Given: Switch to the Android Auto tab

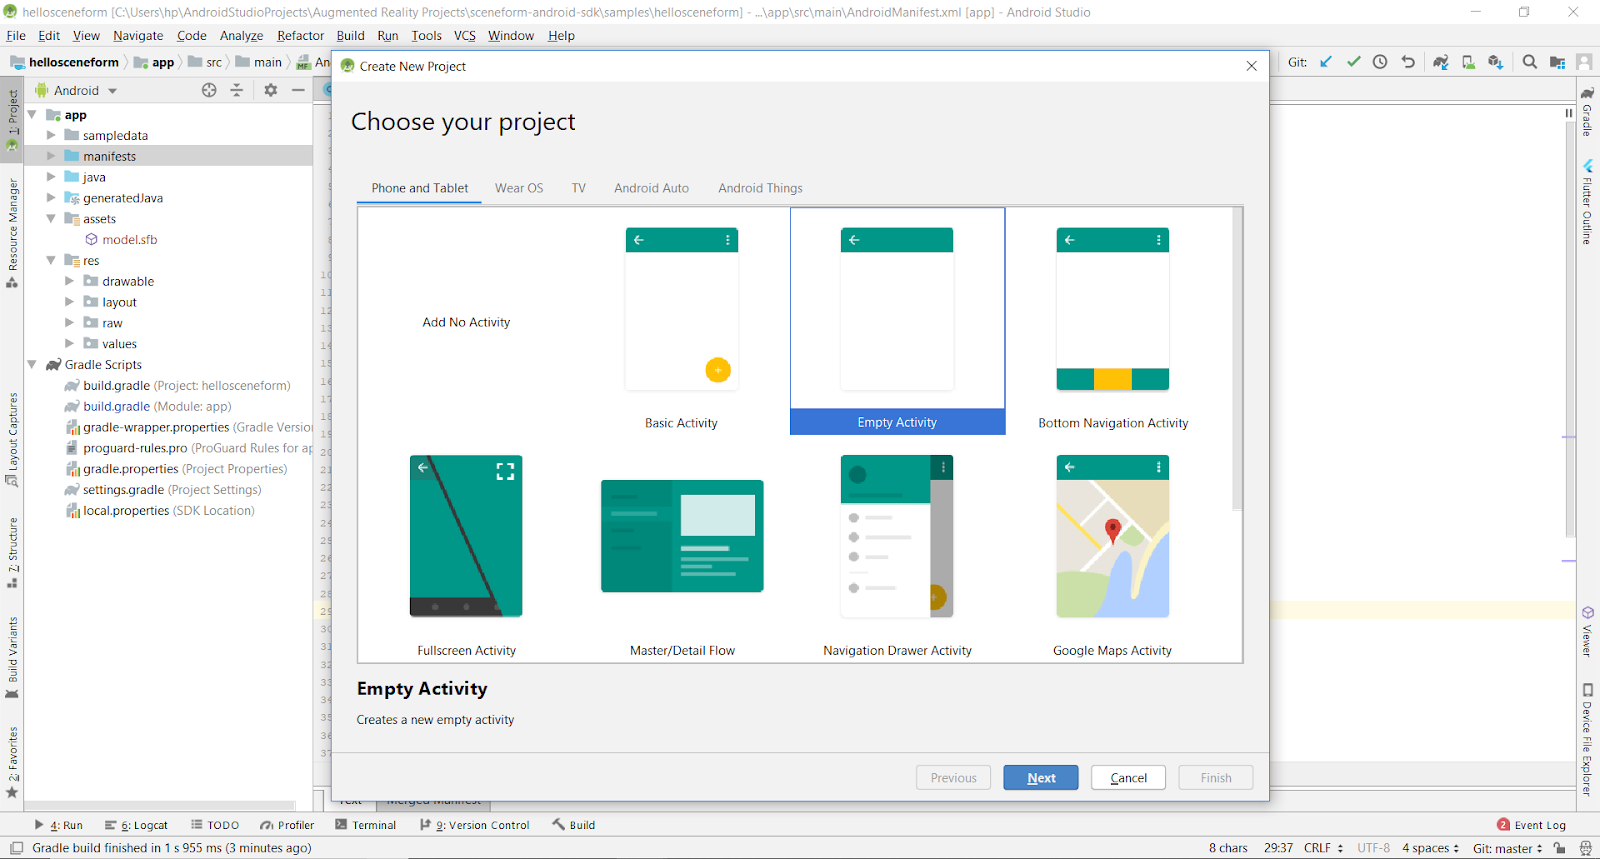Looking at the screenshot, I should point(652,188).
